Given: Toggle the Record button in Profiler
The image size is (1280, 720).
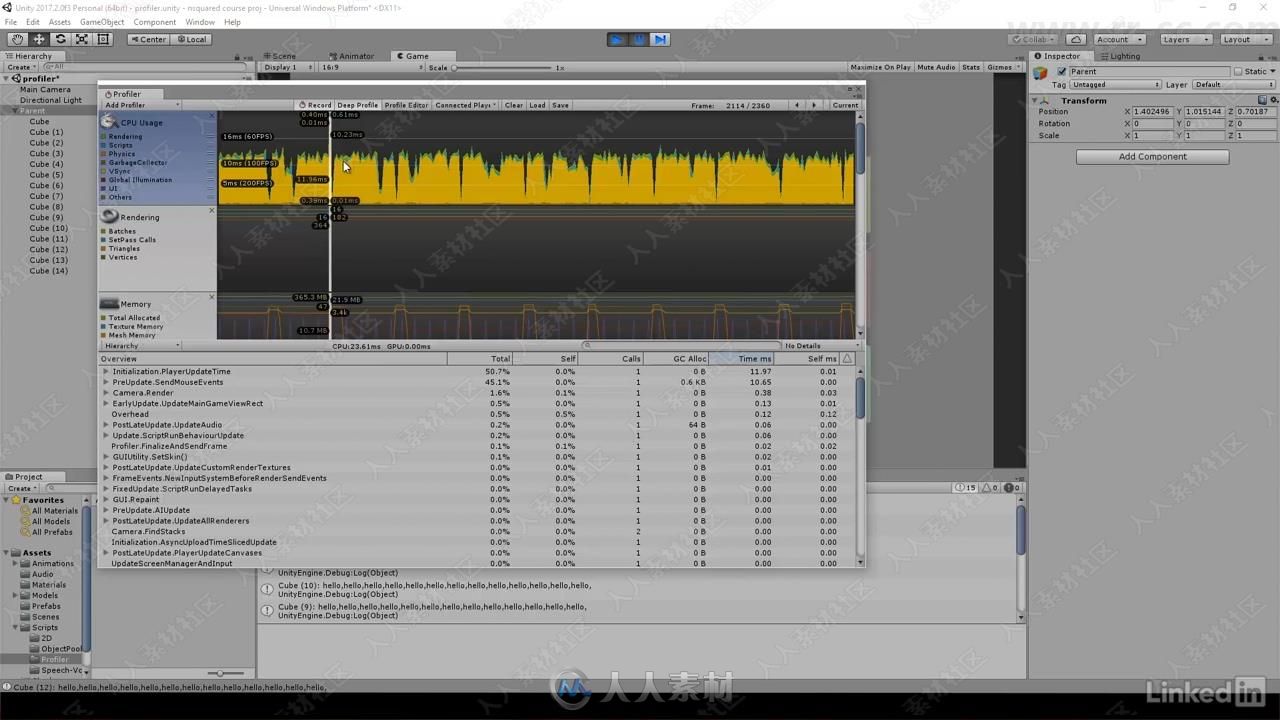Looking at the screenshot, I should pyautogui.click(x=315, y=105).
